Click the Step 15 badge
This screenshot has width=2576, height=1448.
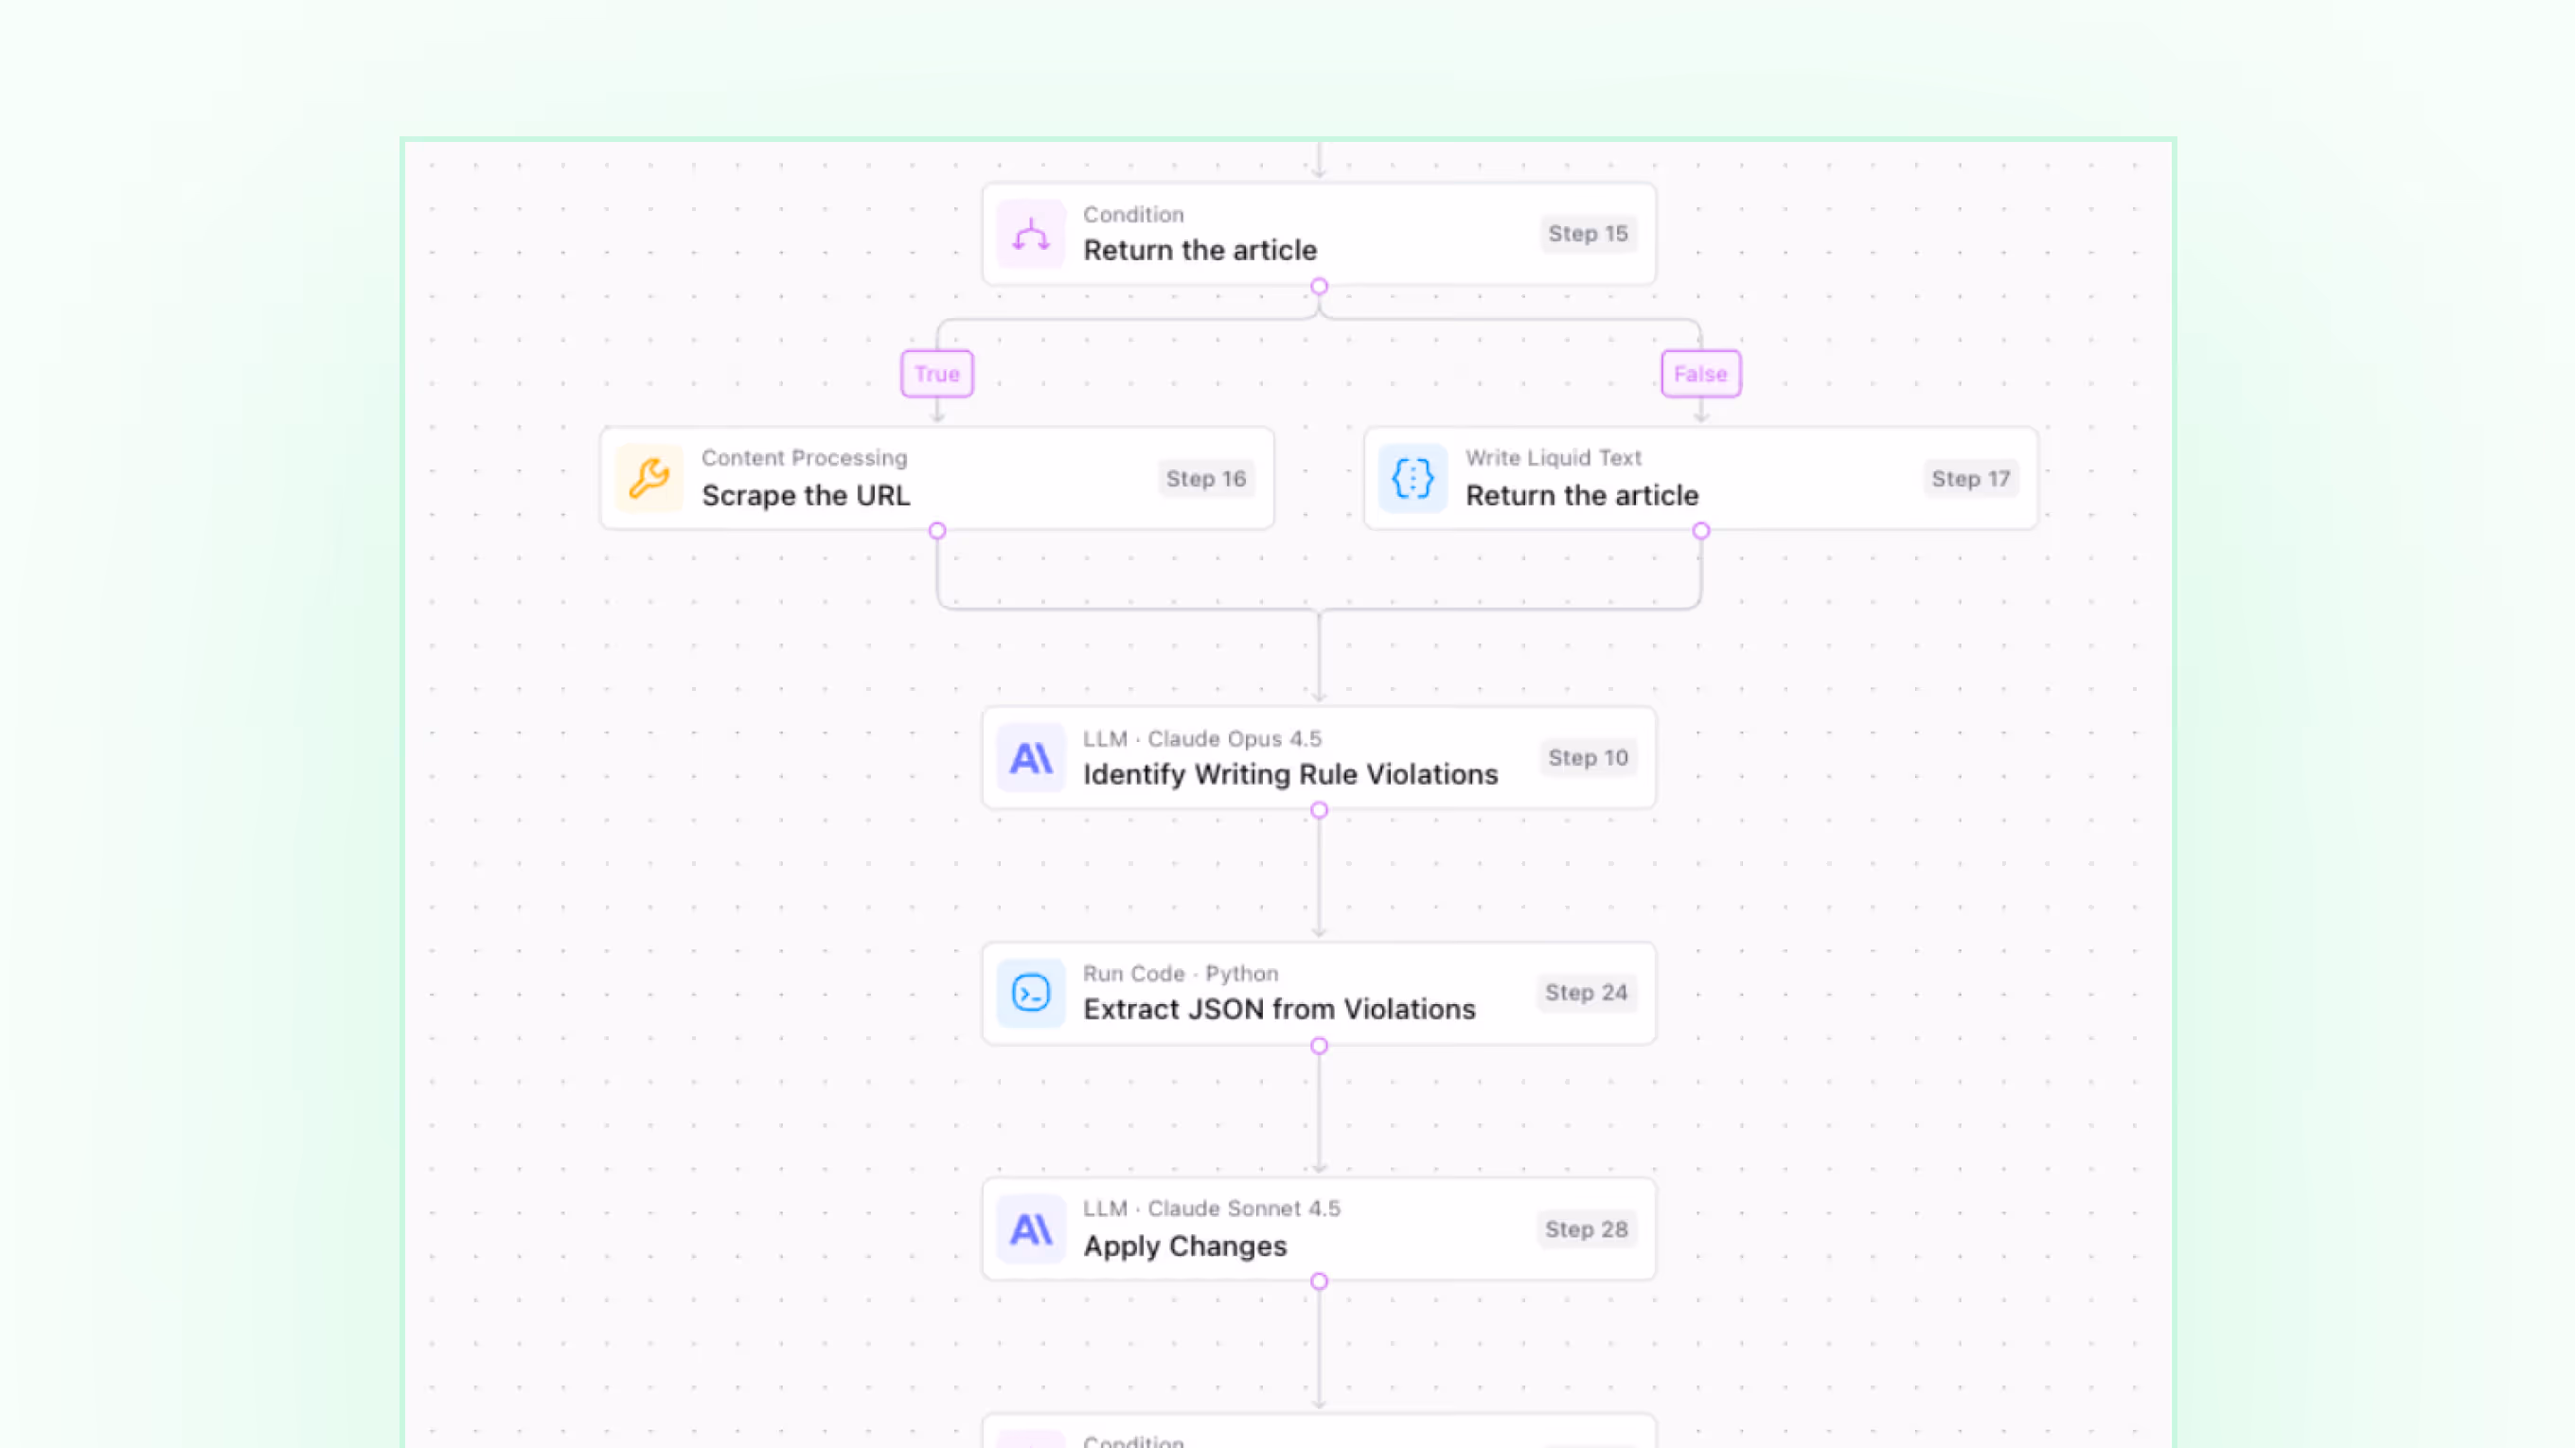1587,234
